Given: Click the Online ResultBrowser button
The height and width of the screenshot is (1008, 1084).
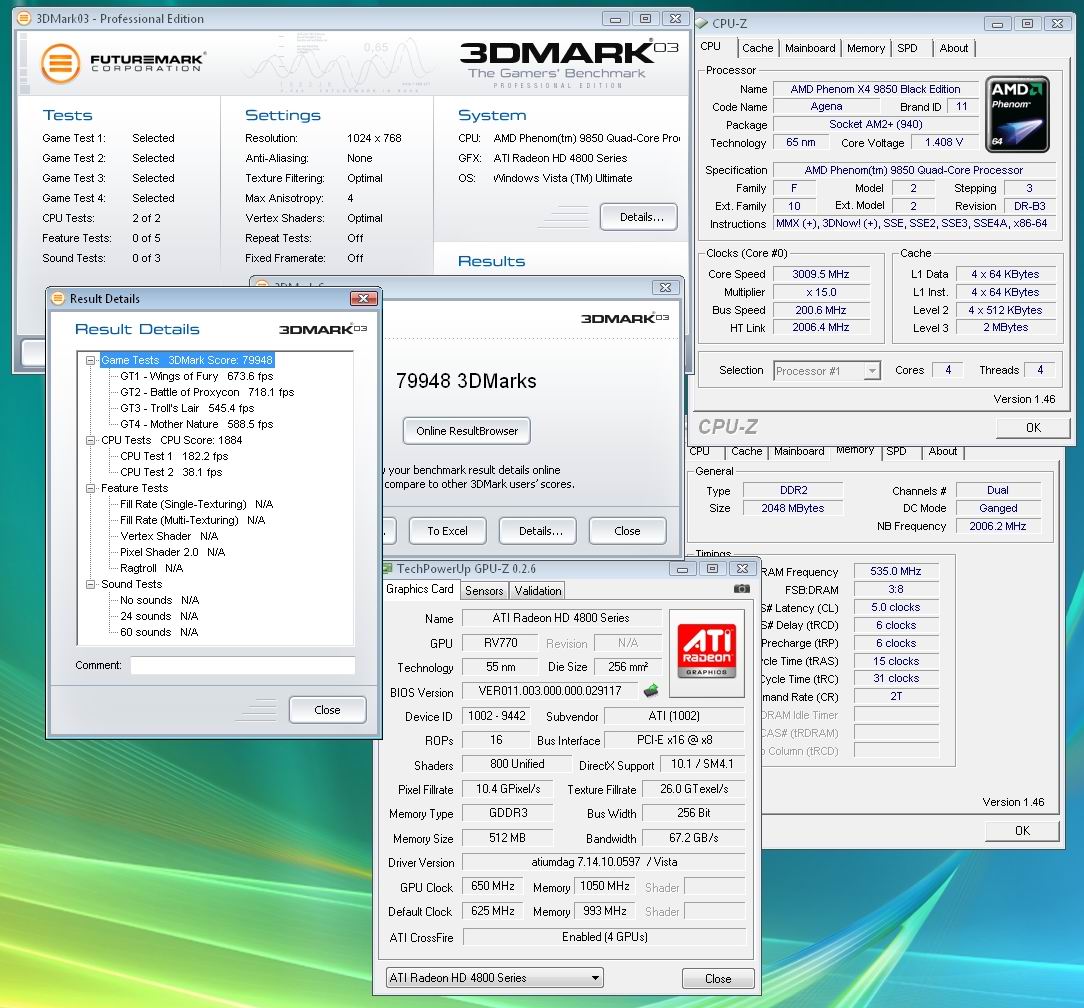Looking at the screenshot, I should pyautogui.click(x=467, y=431).
